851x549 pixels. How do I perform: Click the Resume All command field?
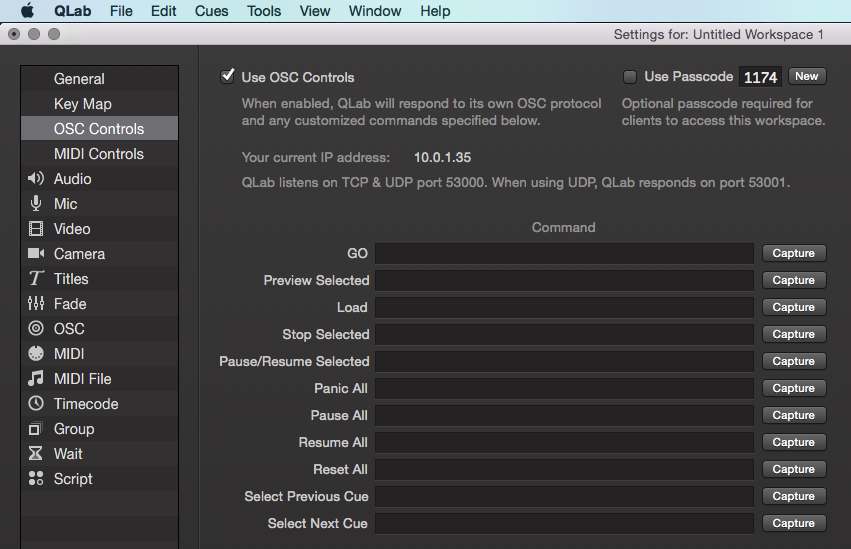[x=564, y=442]
